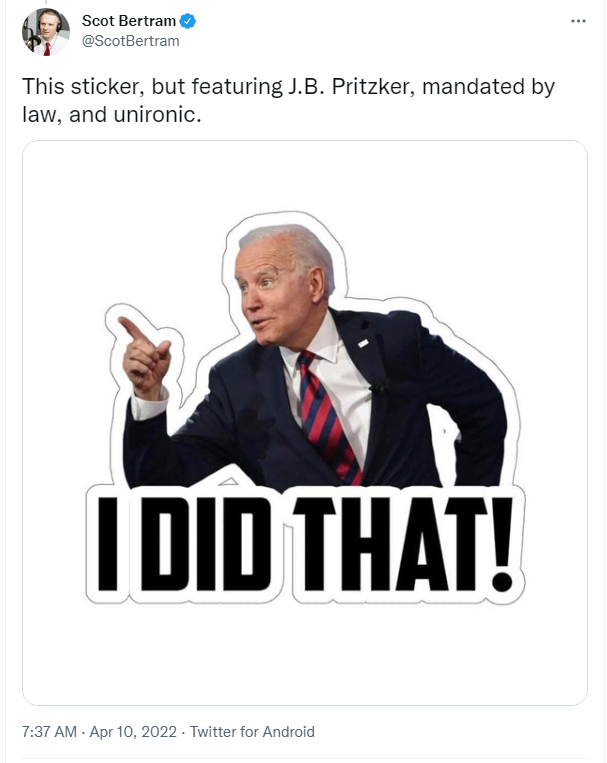
Task: Visit the @ScotBertram handle link
Action: point(130,41)
